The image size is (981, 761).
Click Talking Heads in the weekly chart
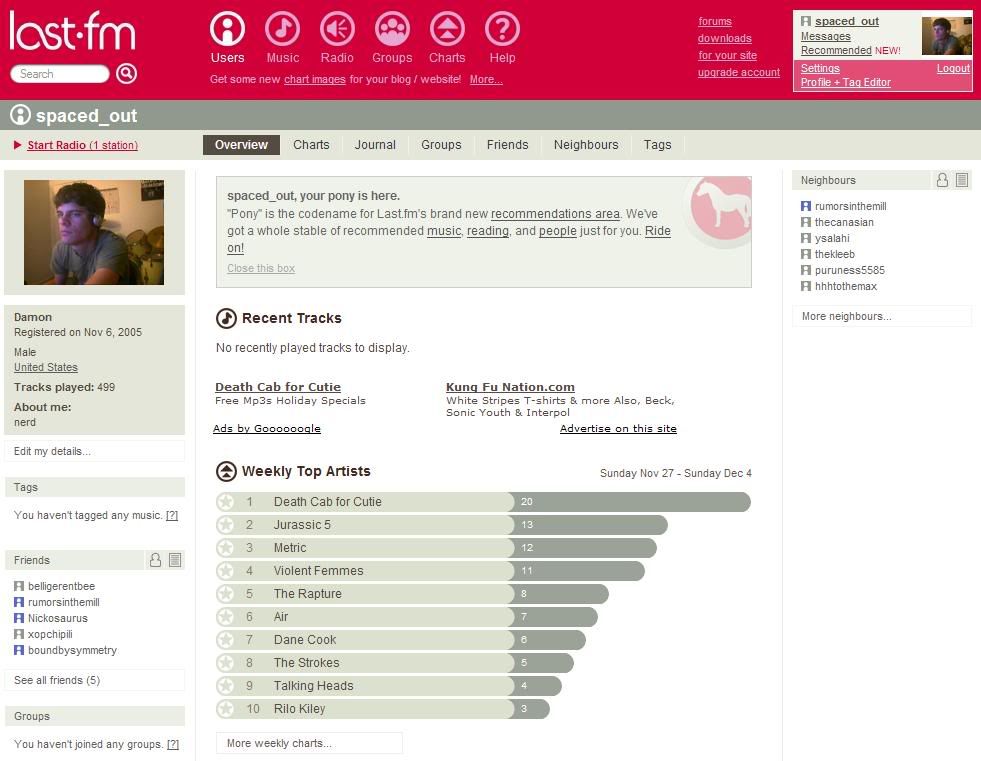coord(313,685)
